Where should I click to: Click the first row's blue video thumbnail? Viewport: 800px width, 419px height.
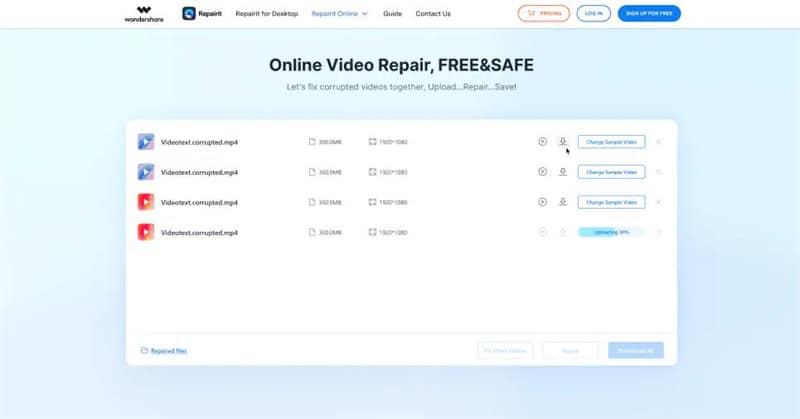click(146, 142)
